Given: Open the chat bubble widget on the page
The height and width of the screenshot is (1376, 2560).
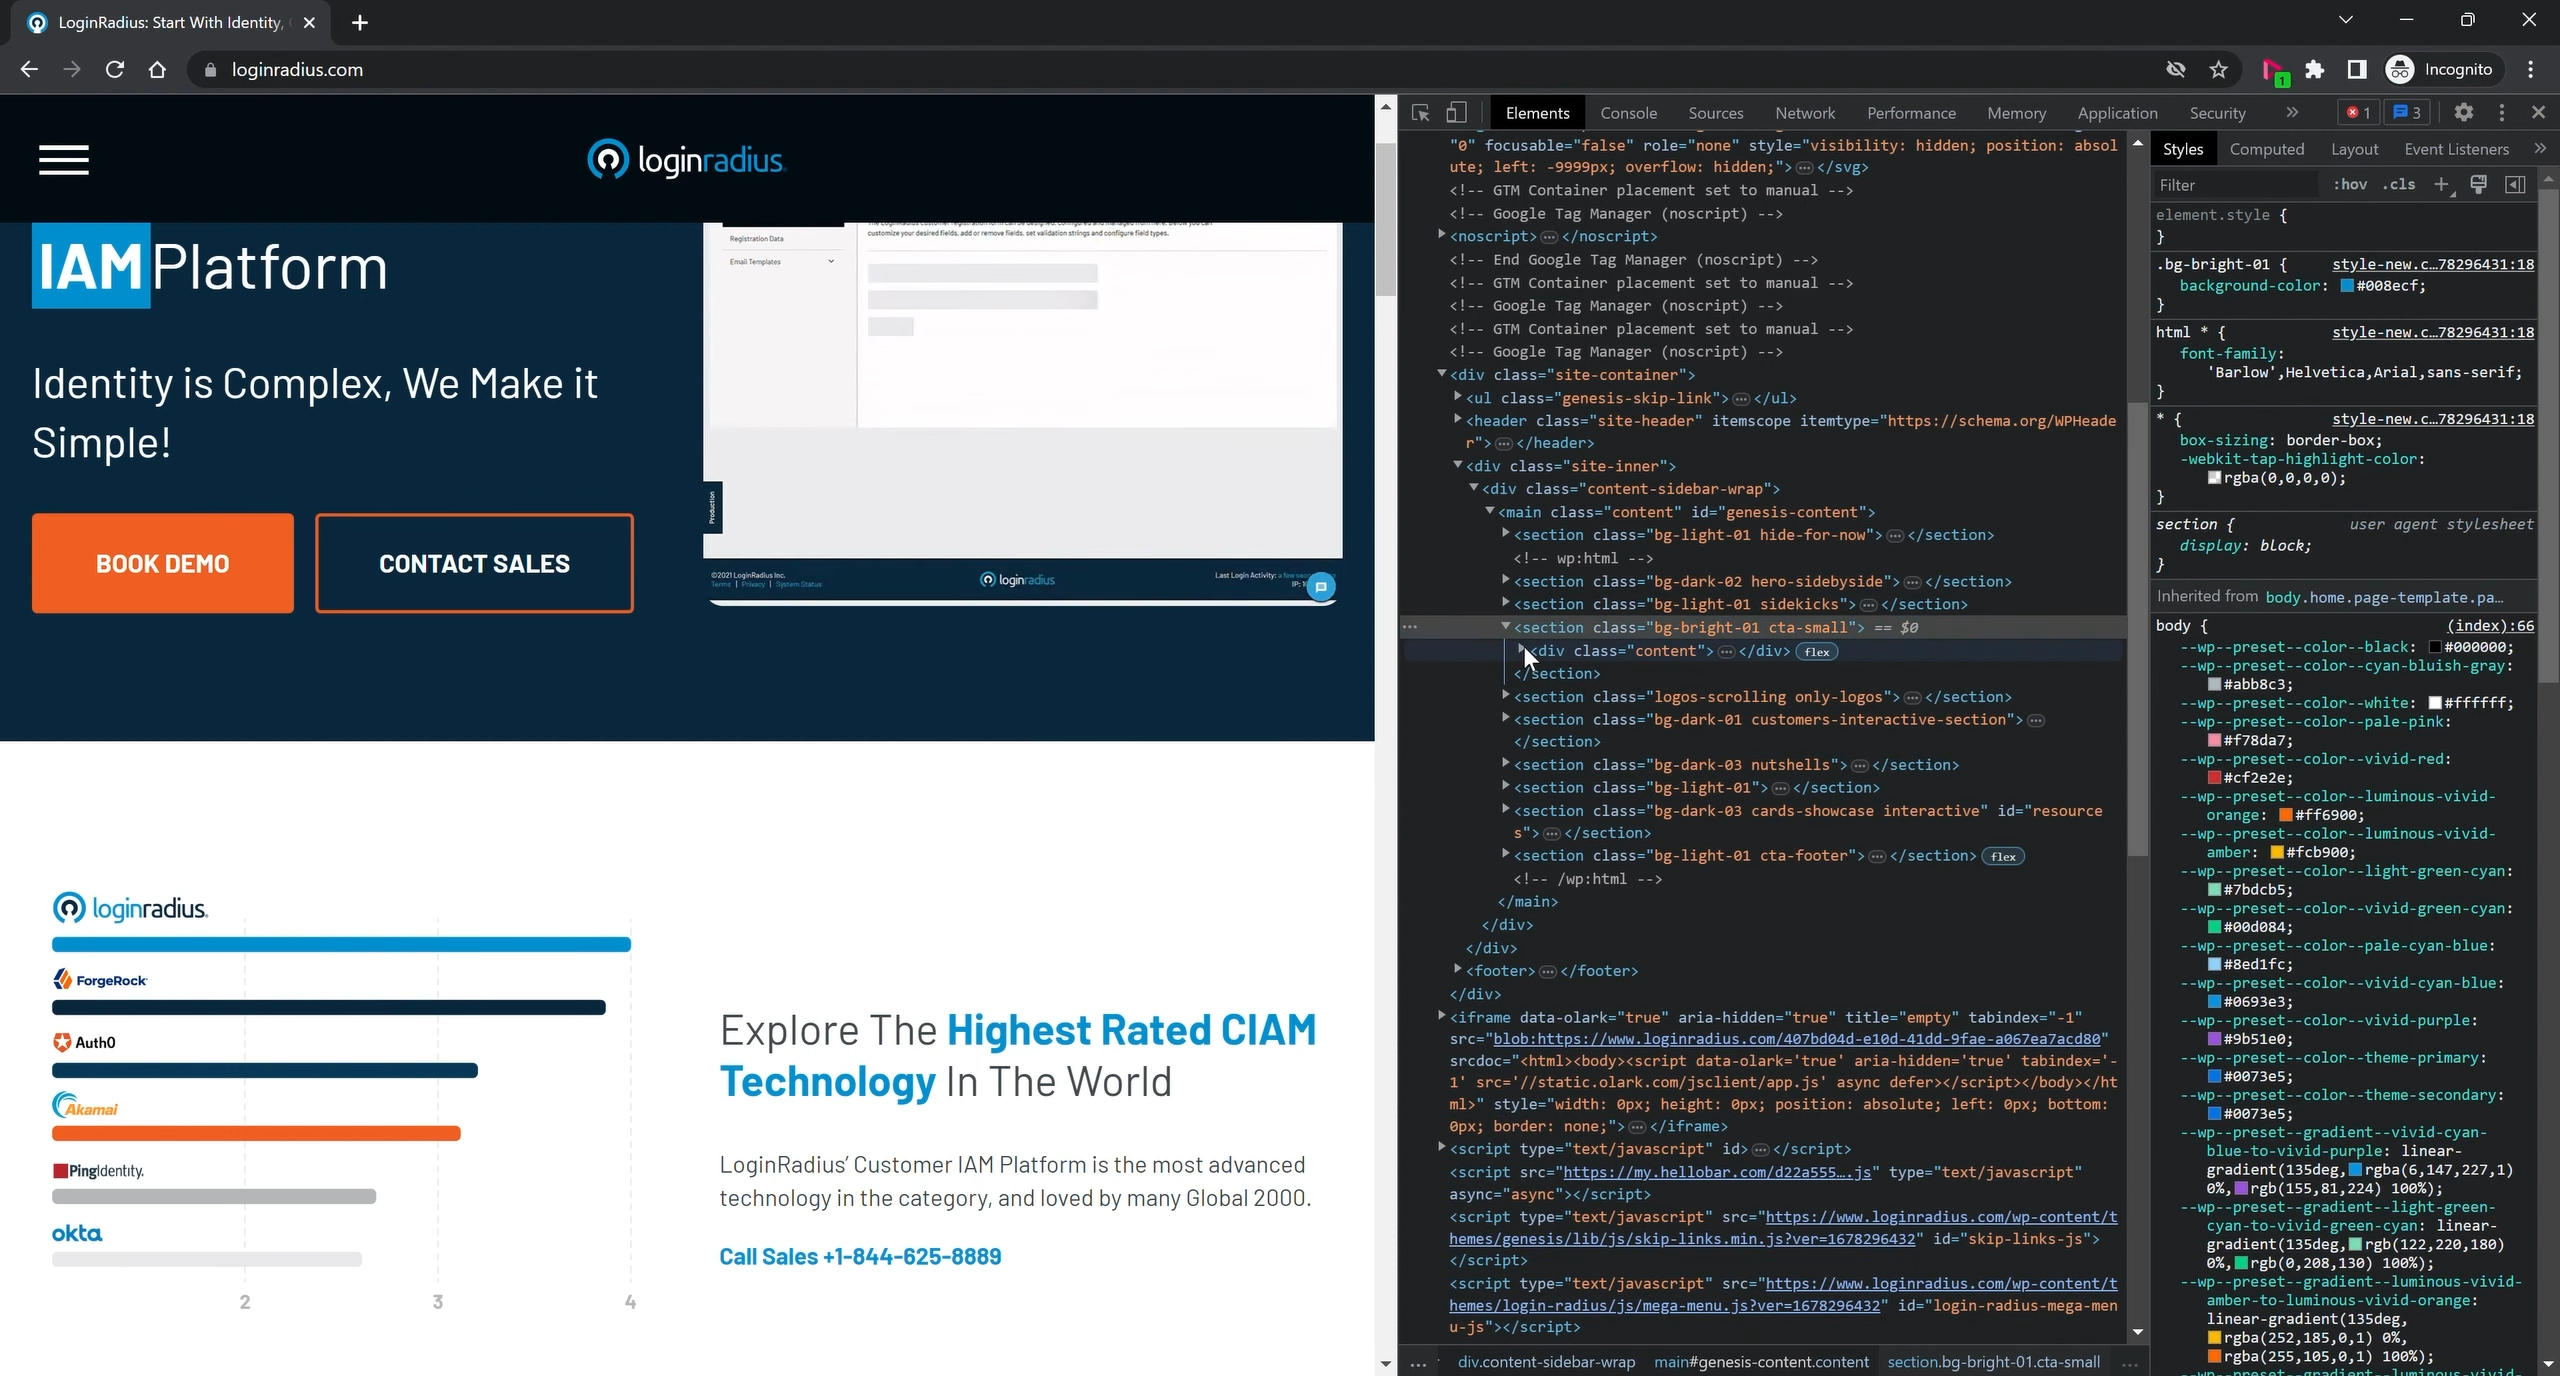Looking at the screenshot, I should [1321, 587].
